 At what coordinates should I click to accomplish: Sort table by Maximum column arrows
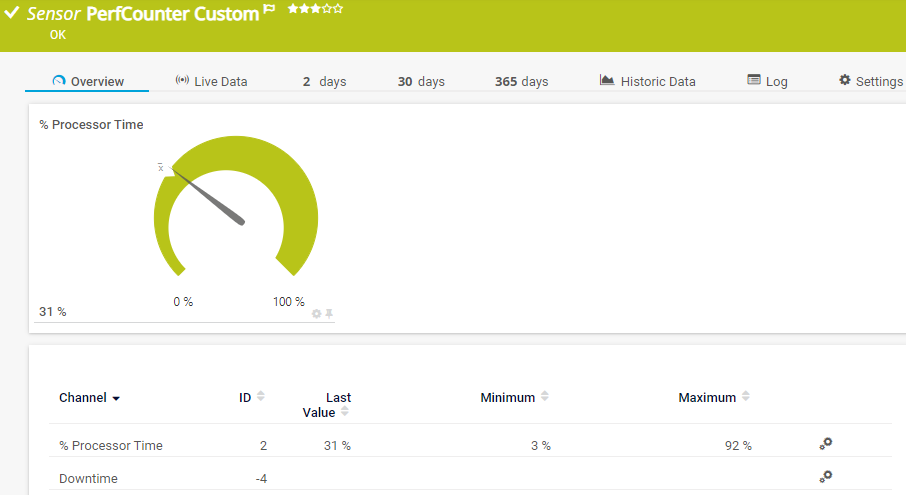745,397
